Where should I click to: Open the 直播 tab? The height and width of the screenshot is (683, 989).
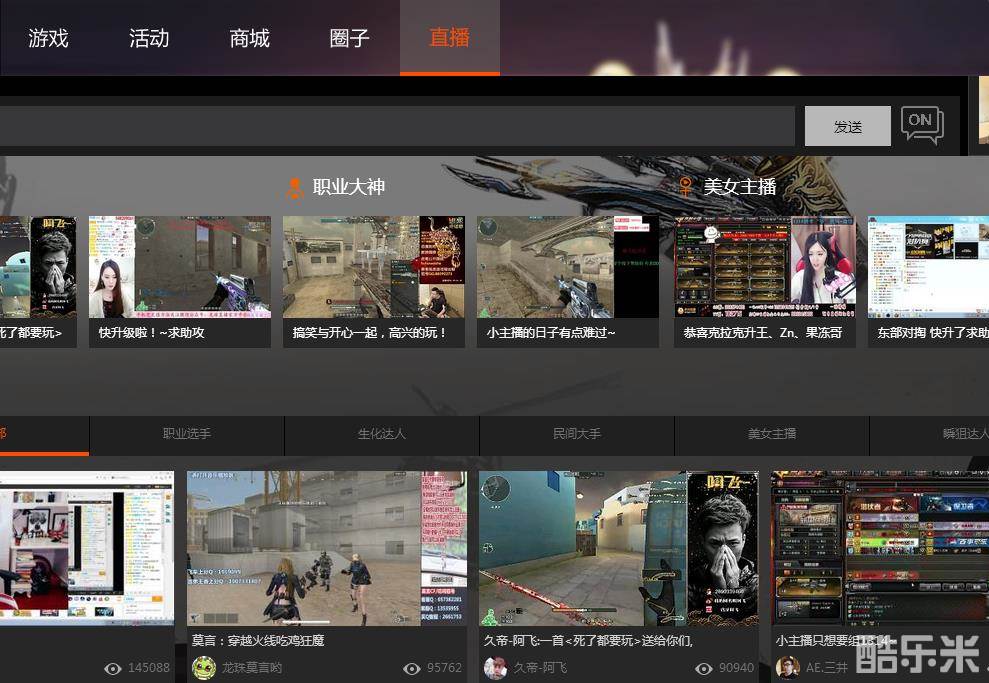pos(449,38)
